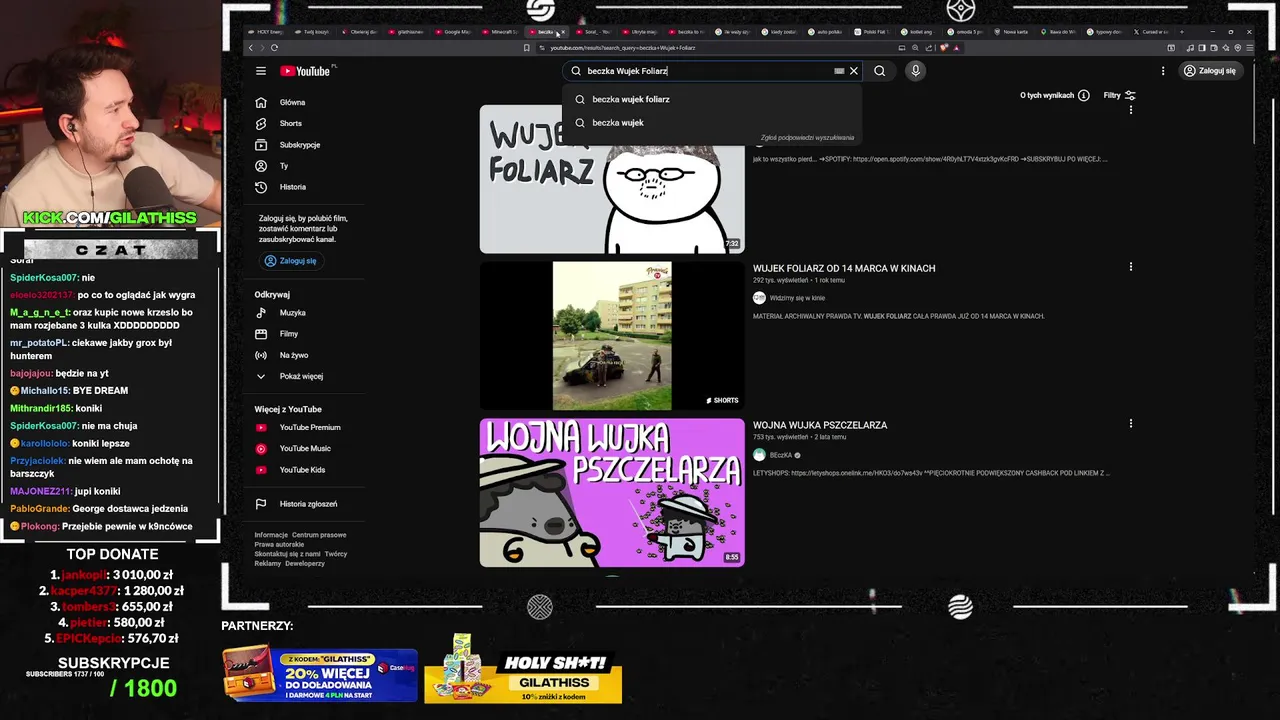
Task: Switch to the 'Polski Fiat' browser tab
Action: pos(873,31)
